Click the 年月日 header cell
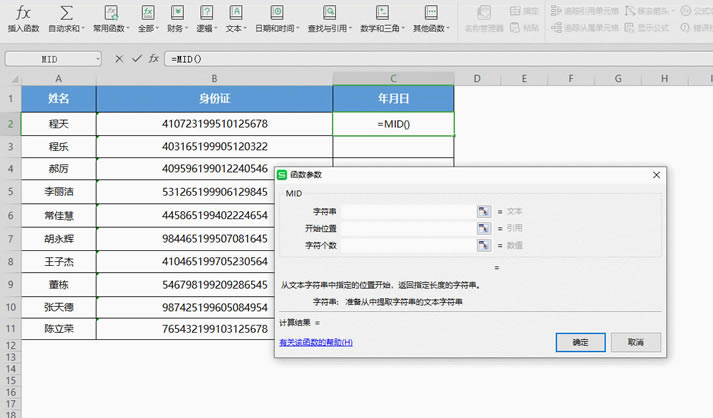The width and height of the screenshot is (713, 418). coord(393,98)
